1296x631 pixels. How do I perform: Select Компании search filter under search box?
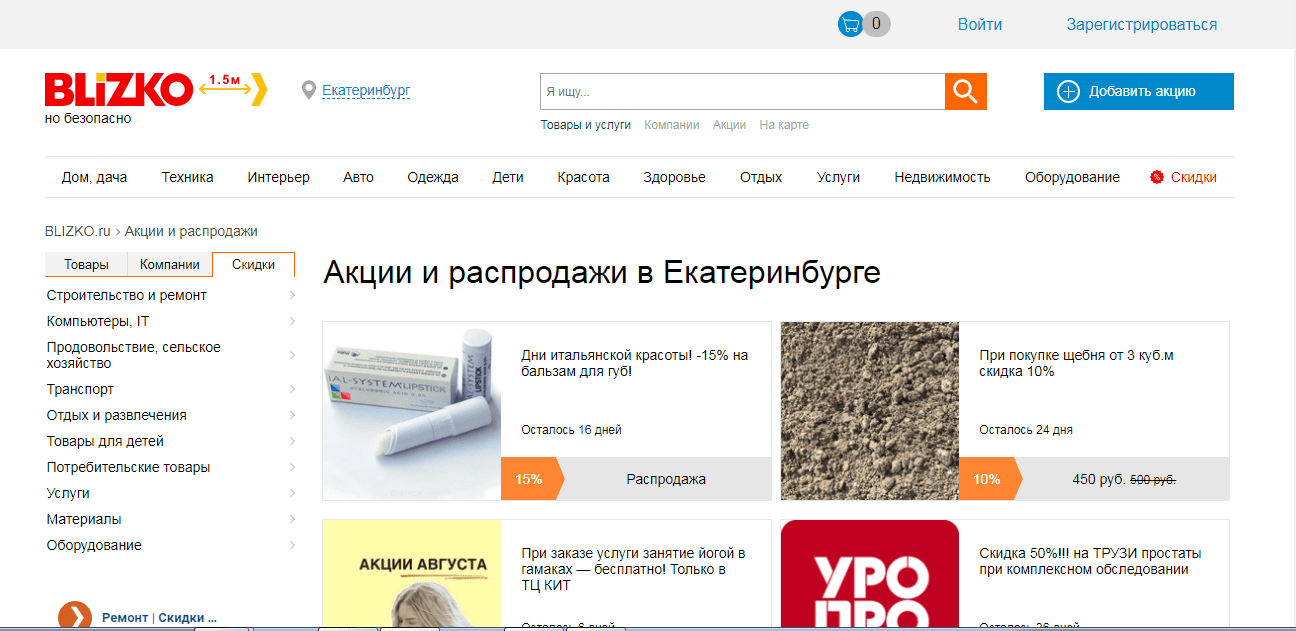[x=672, y=125]
